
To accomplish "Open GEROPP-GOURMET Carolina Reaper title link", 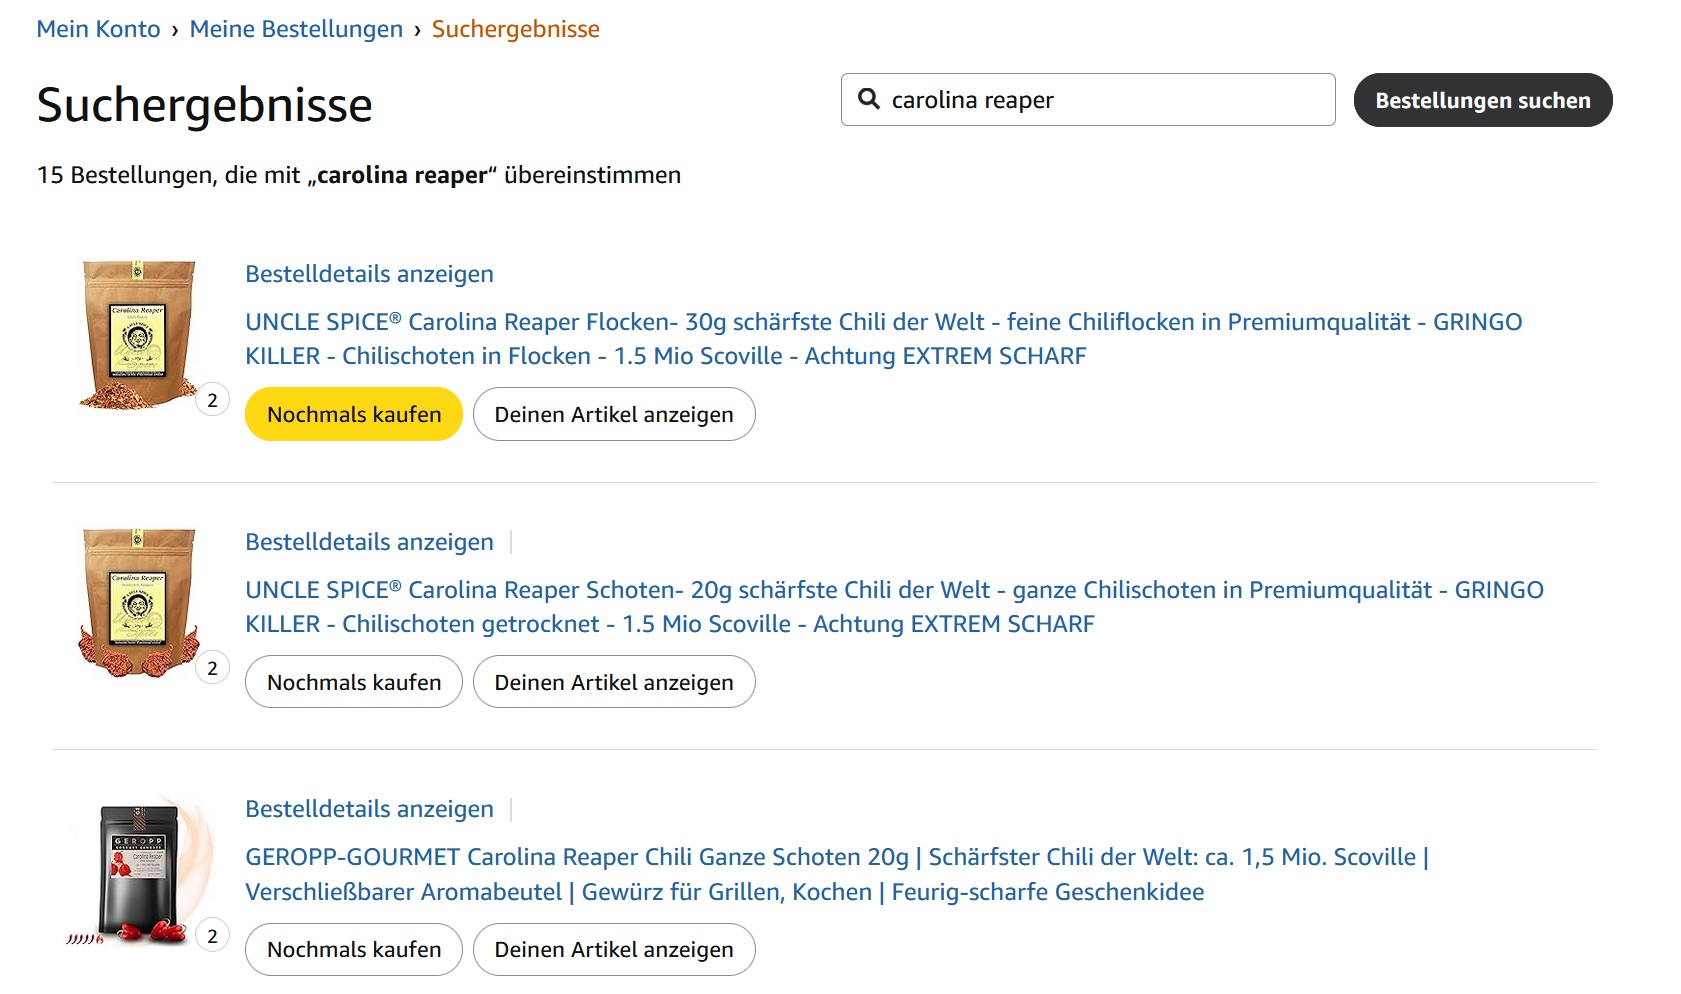I will (x=837, y=874).
